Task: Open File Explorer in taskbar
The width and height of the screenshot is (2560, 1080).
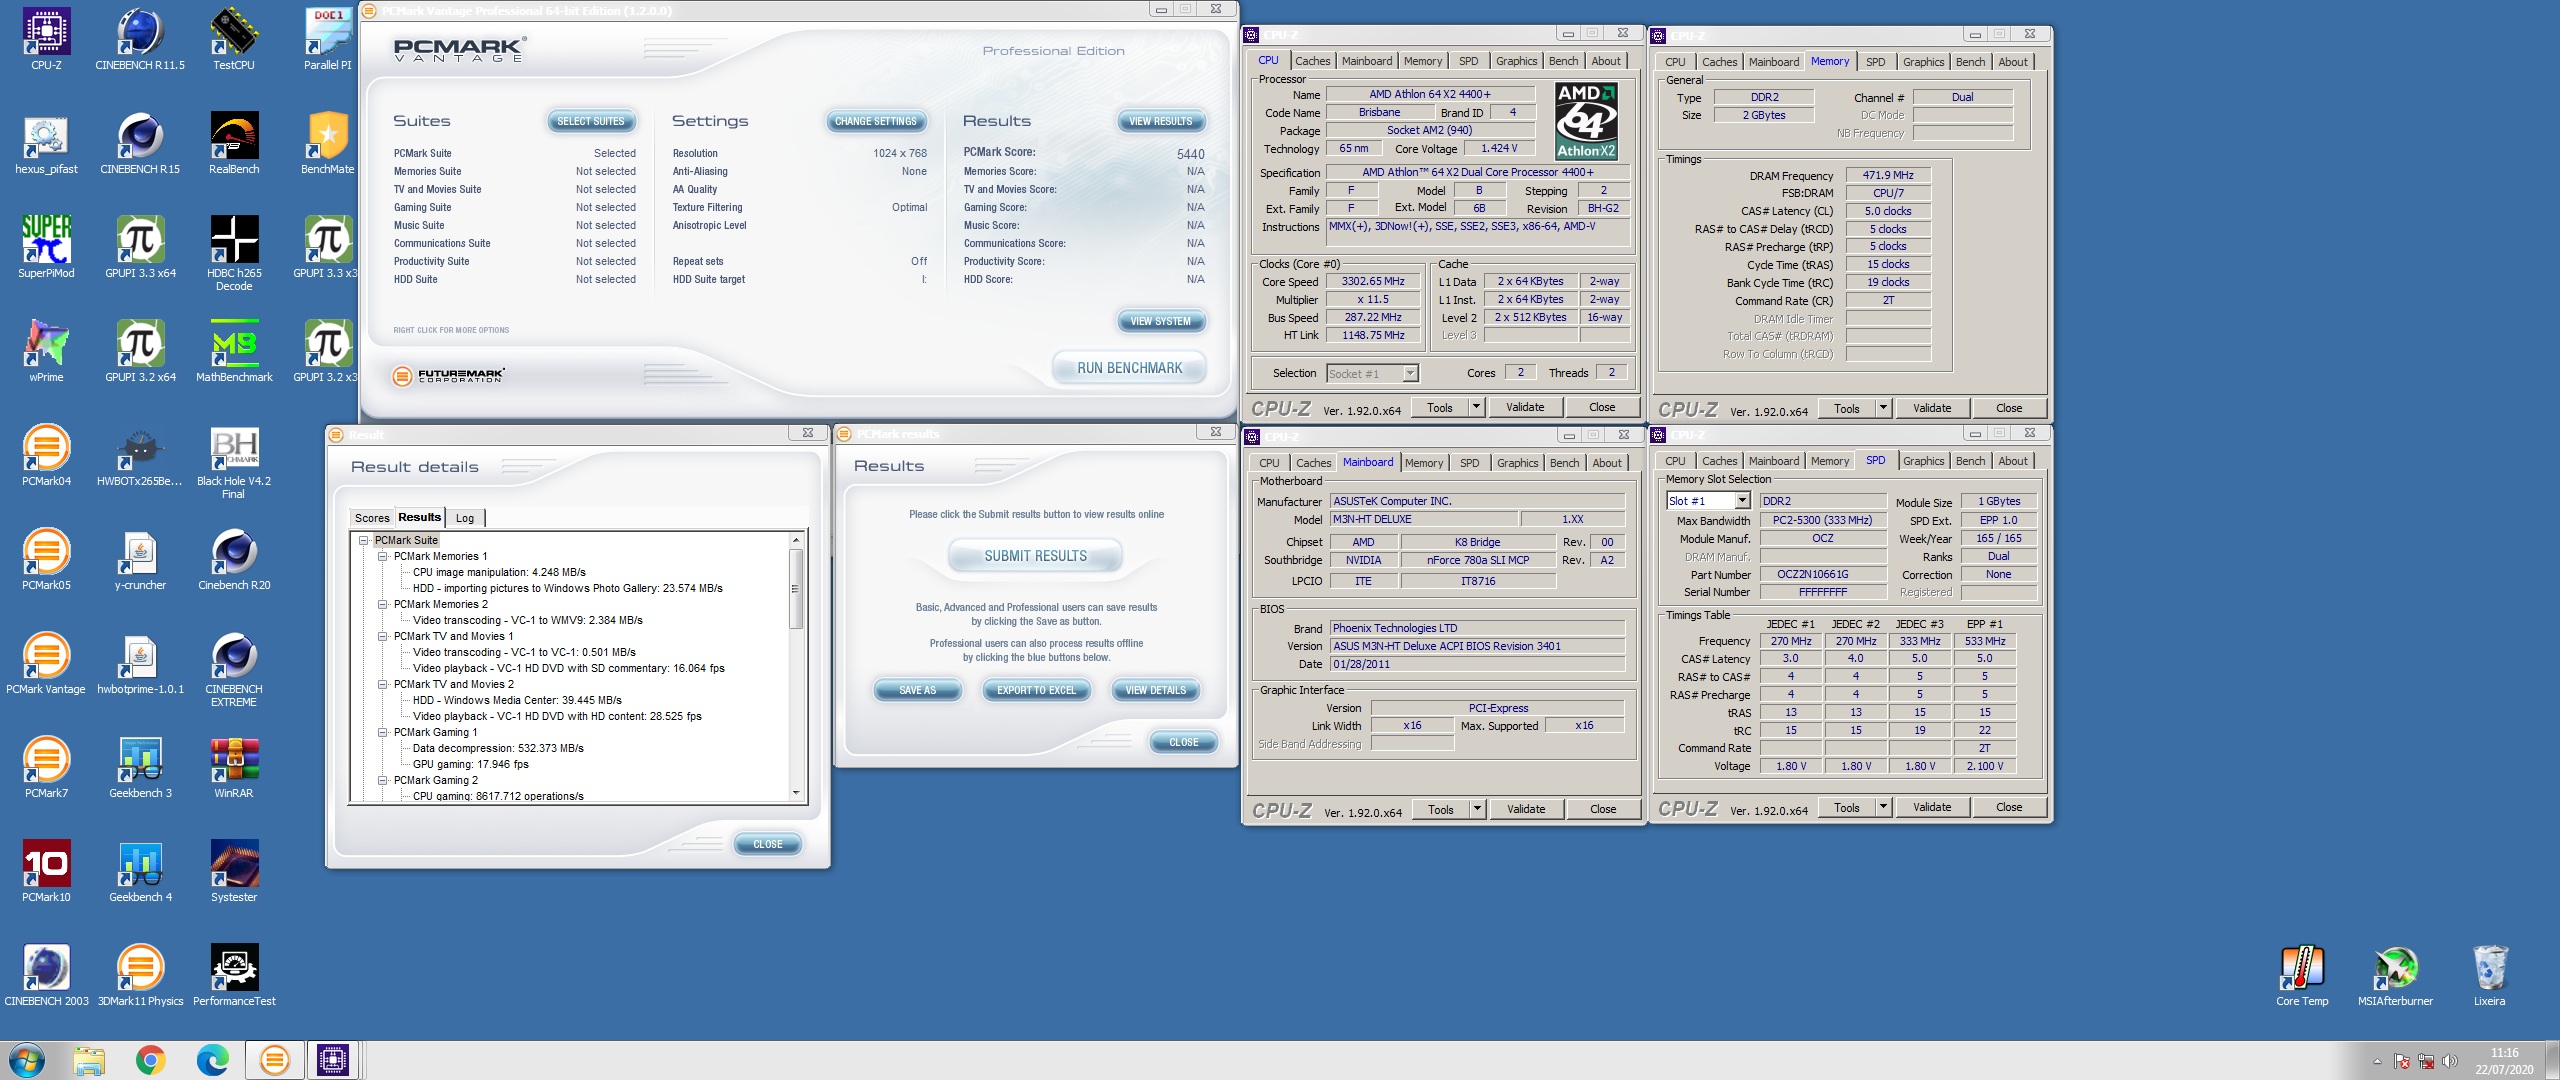Action: 88,1060
